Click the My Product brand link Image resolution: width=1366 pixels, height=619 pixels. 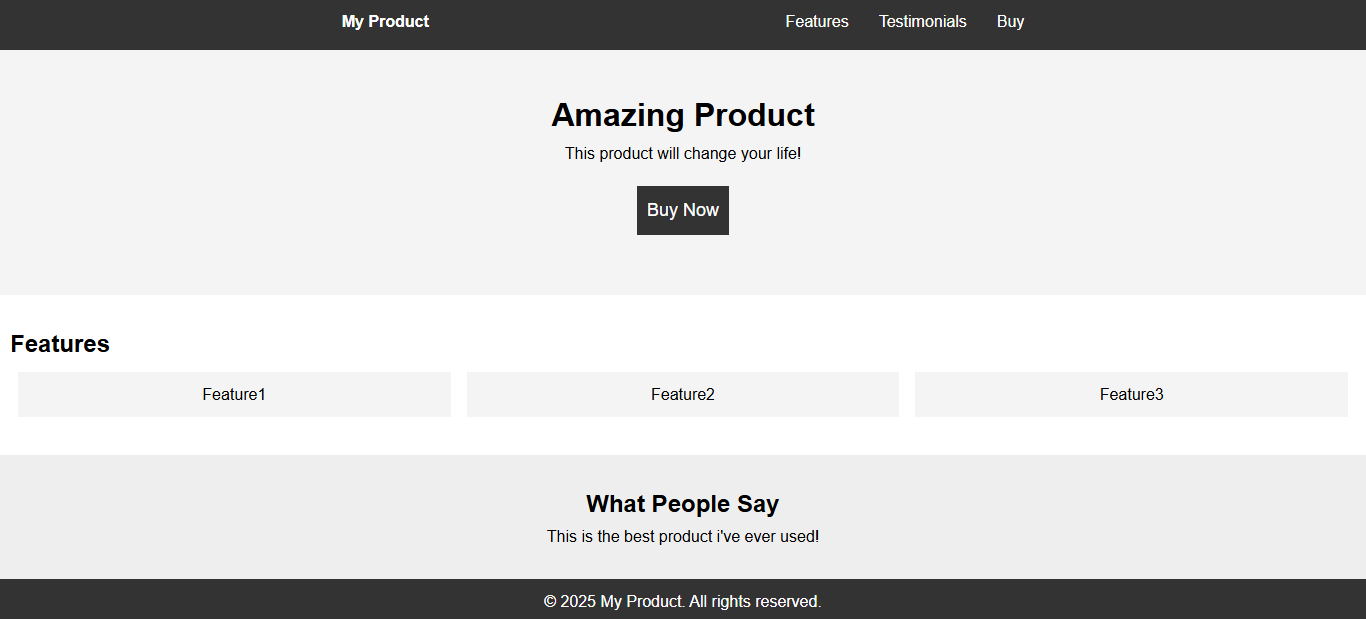click(385, 22)
